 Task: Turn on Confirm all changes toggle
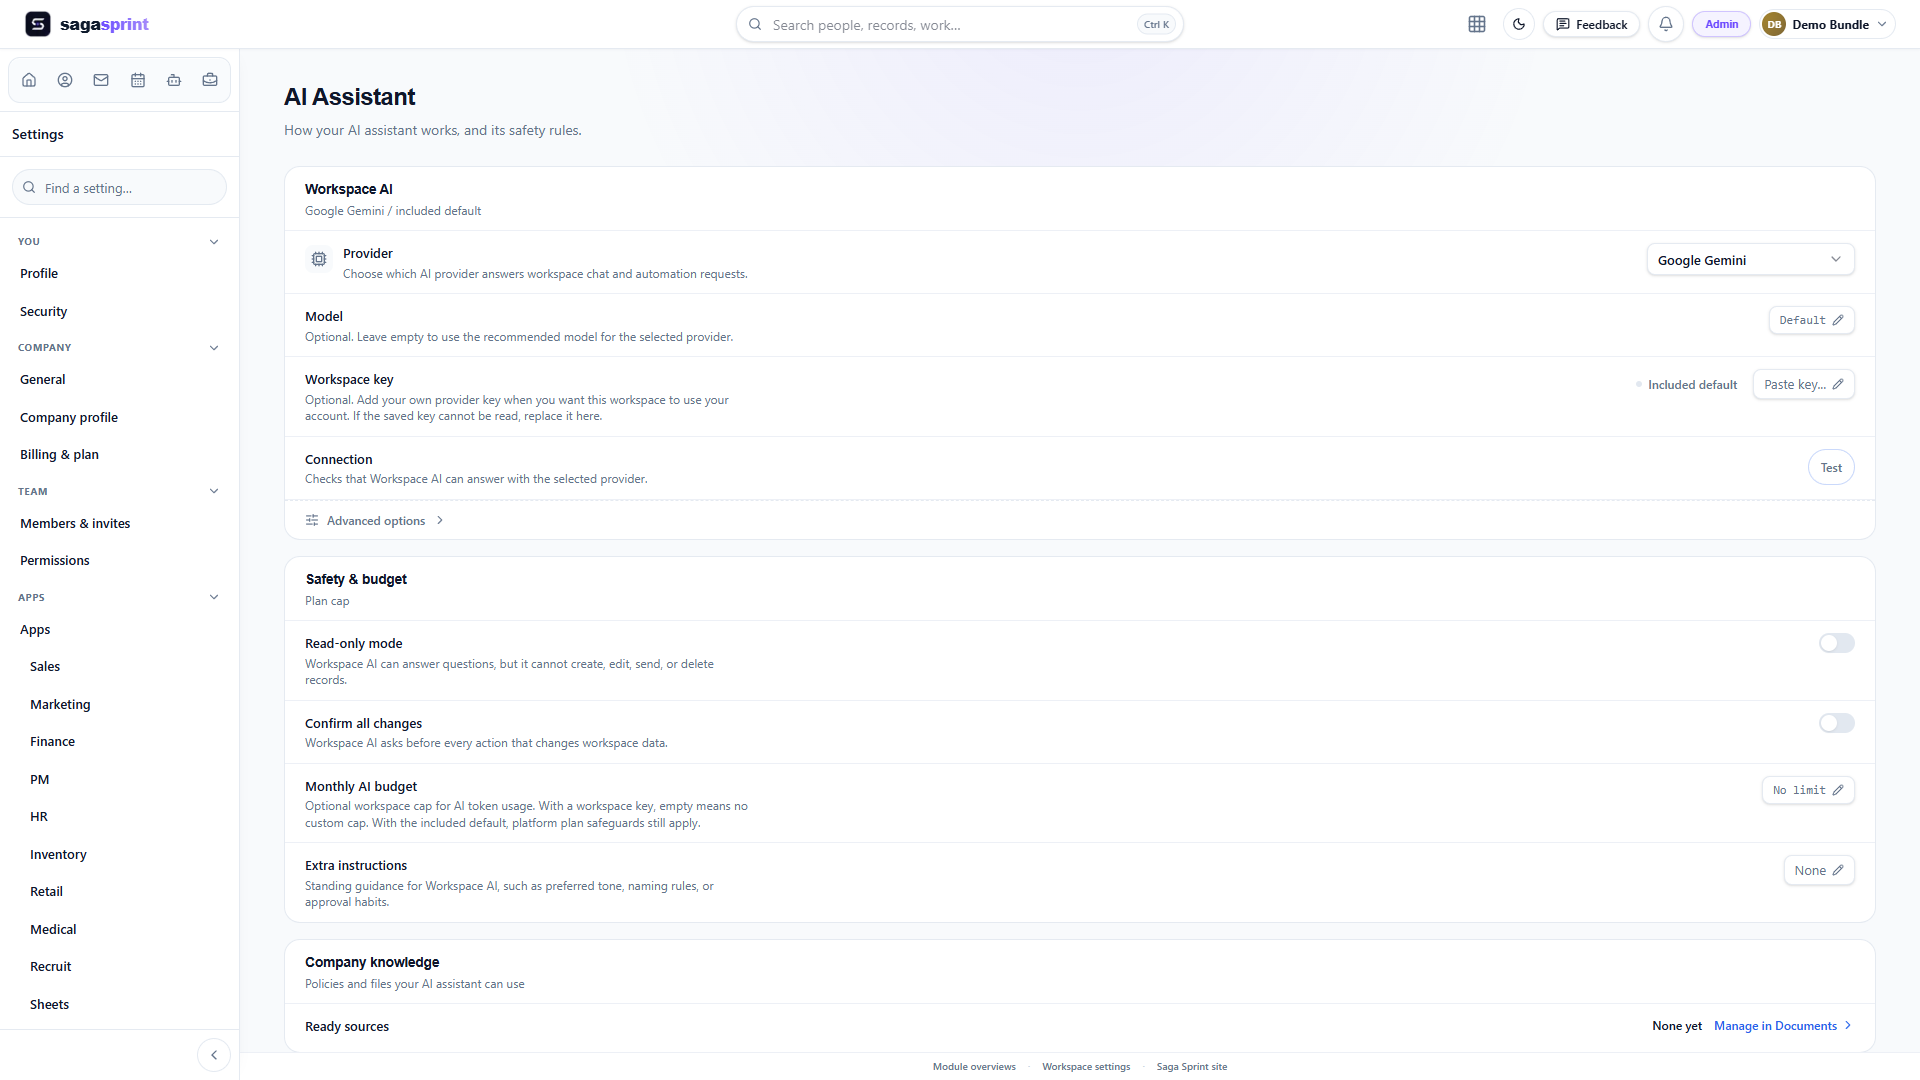pos(1837,723)
